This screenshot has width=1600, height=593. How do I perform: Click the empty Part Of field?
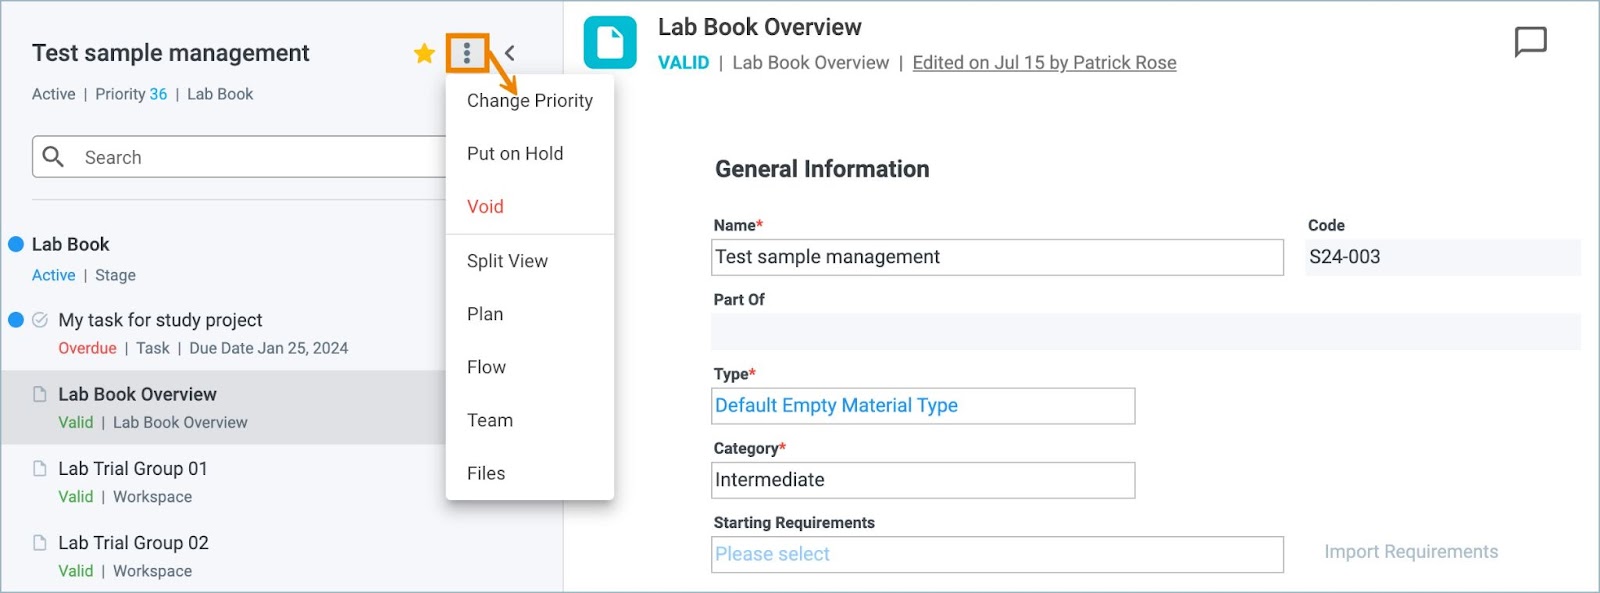[1146, 331]
